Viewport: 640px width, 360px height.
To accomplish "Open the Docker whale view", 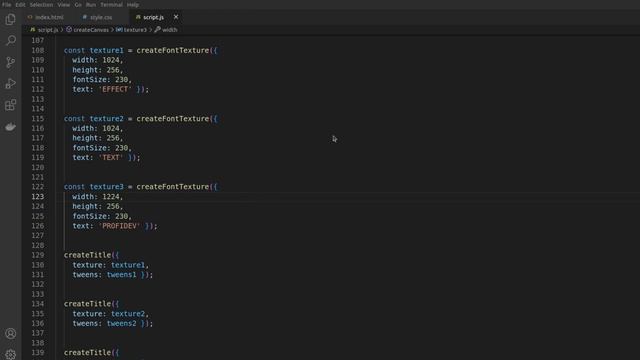I will click(11, 127).
